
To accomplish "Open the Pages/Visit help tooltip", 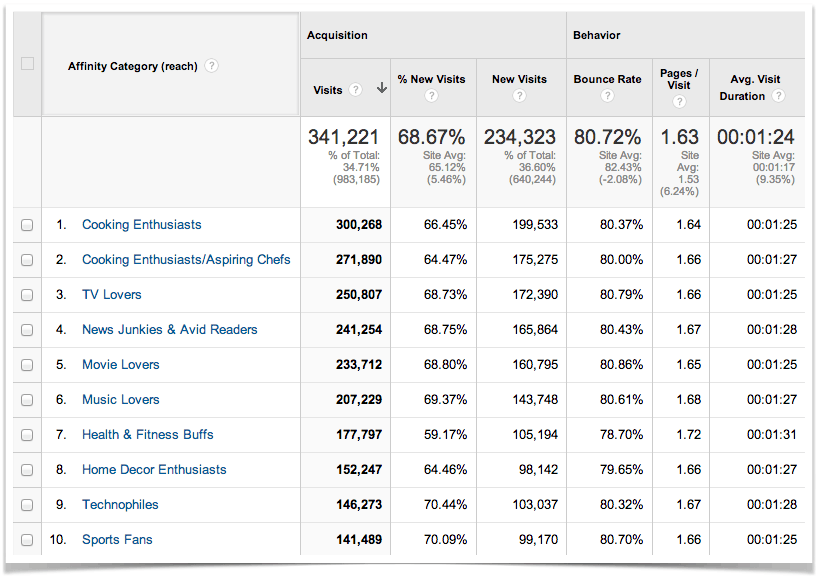I will click(678, 99).
